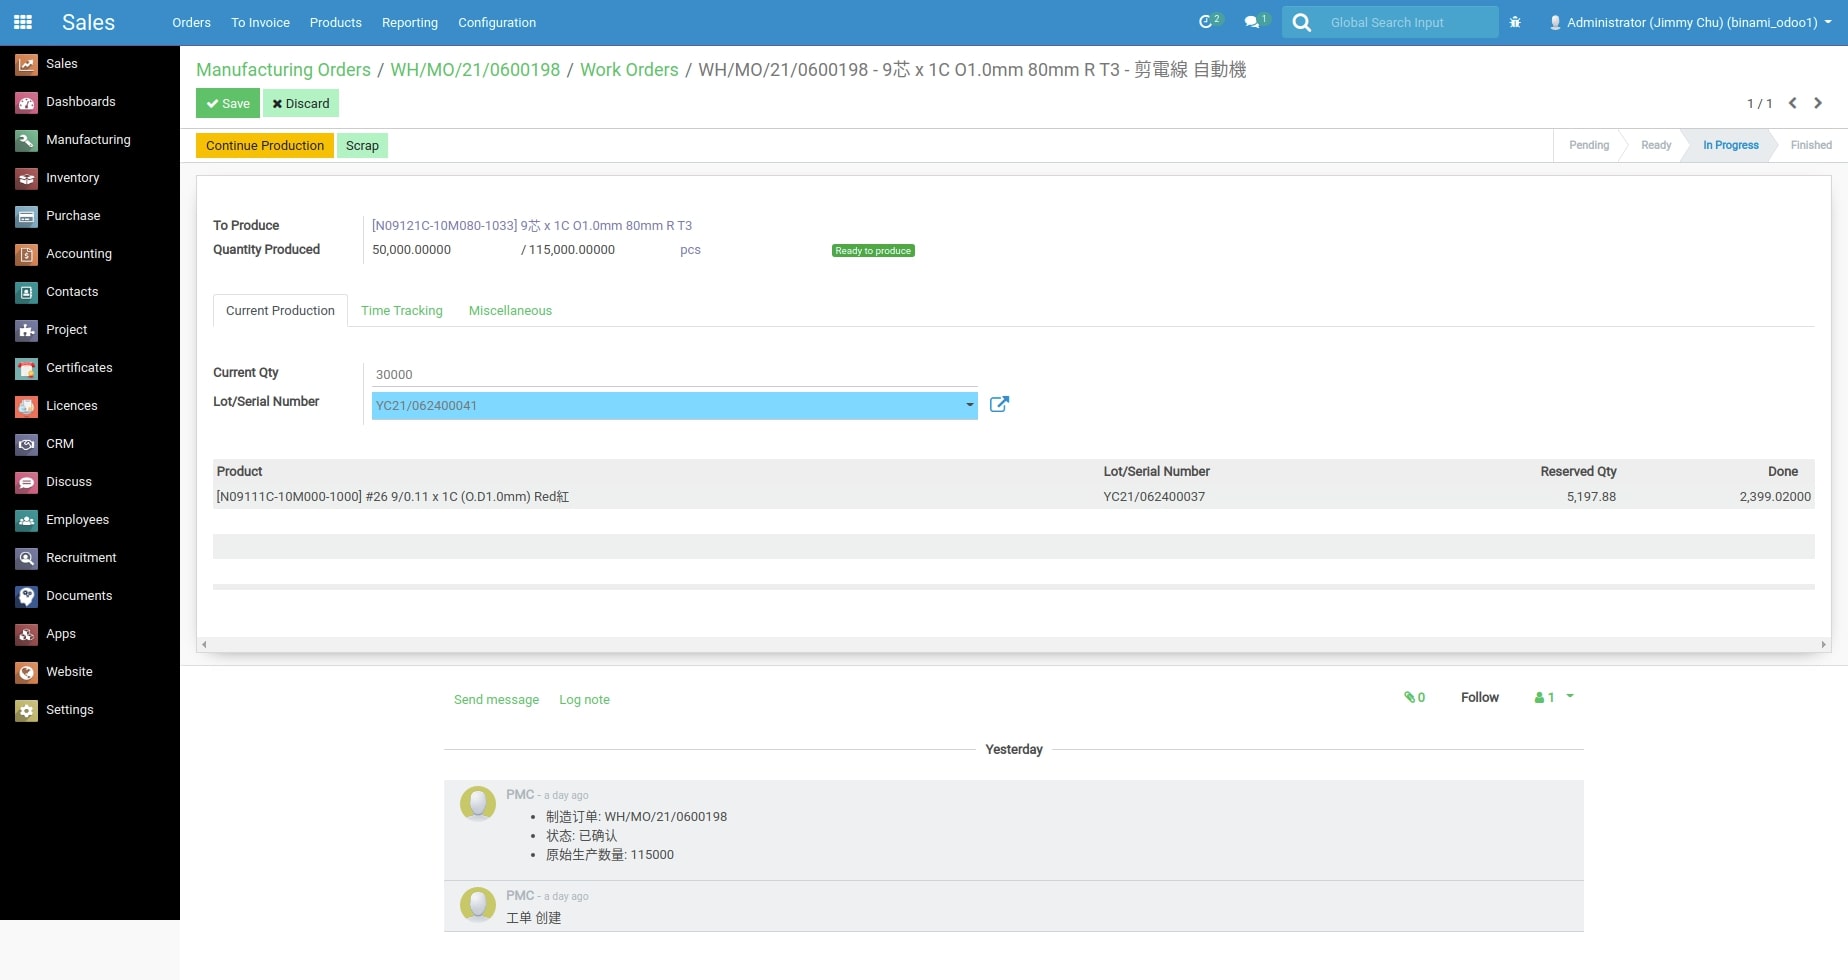This screenshot has height=980, width=1848.
Task: Open To Invoice menu
Action: click(260, 22)
